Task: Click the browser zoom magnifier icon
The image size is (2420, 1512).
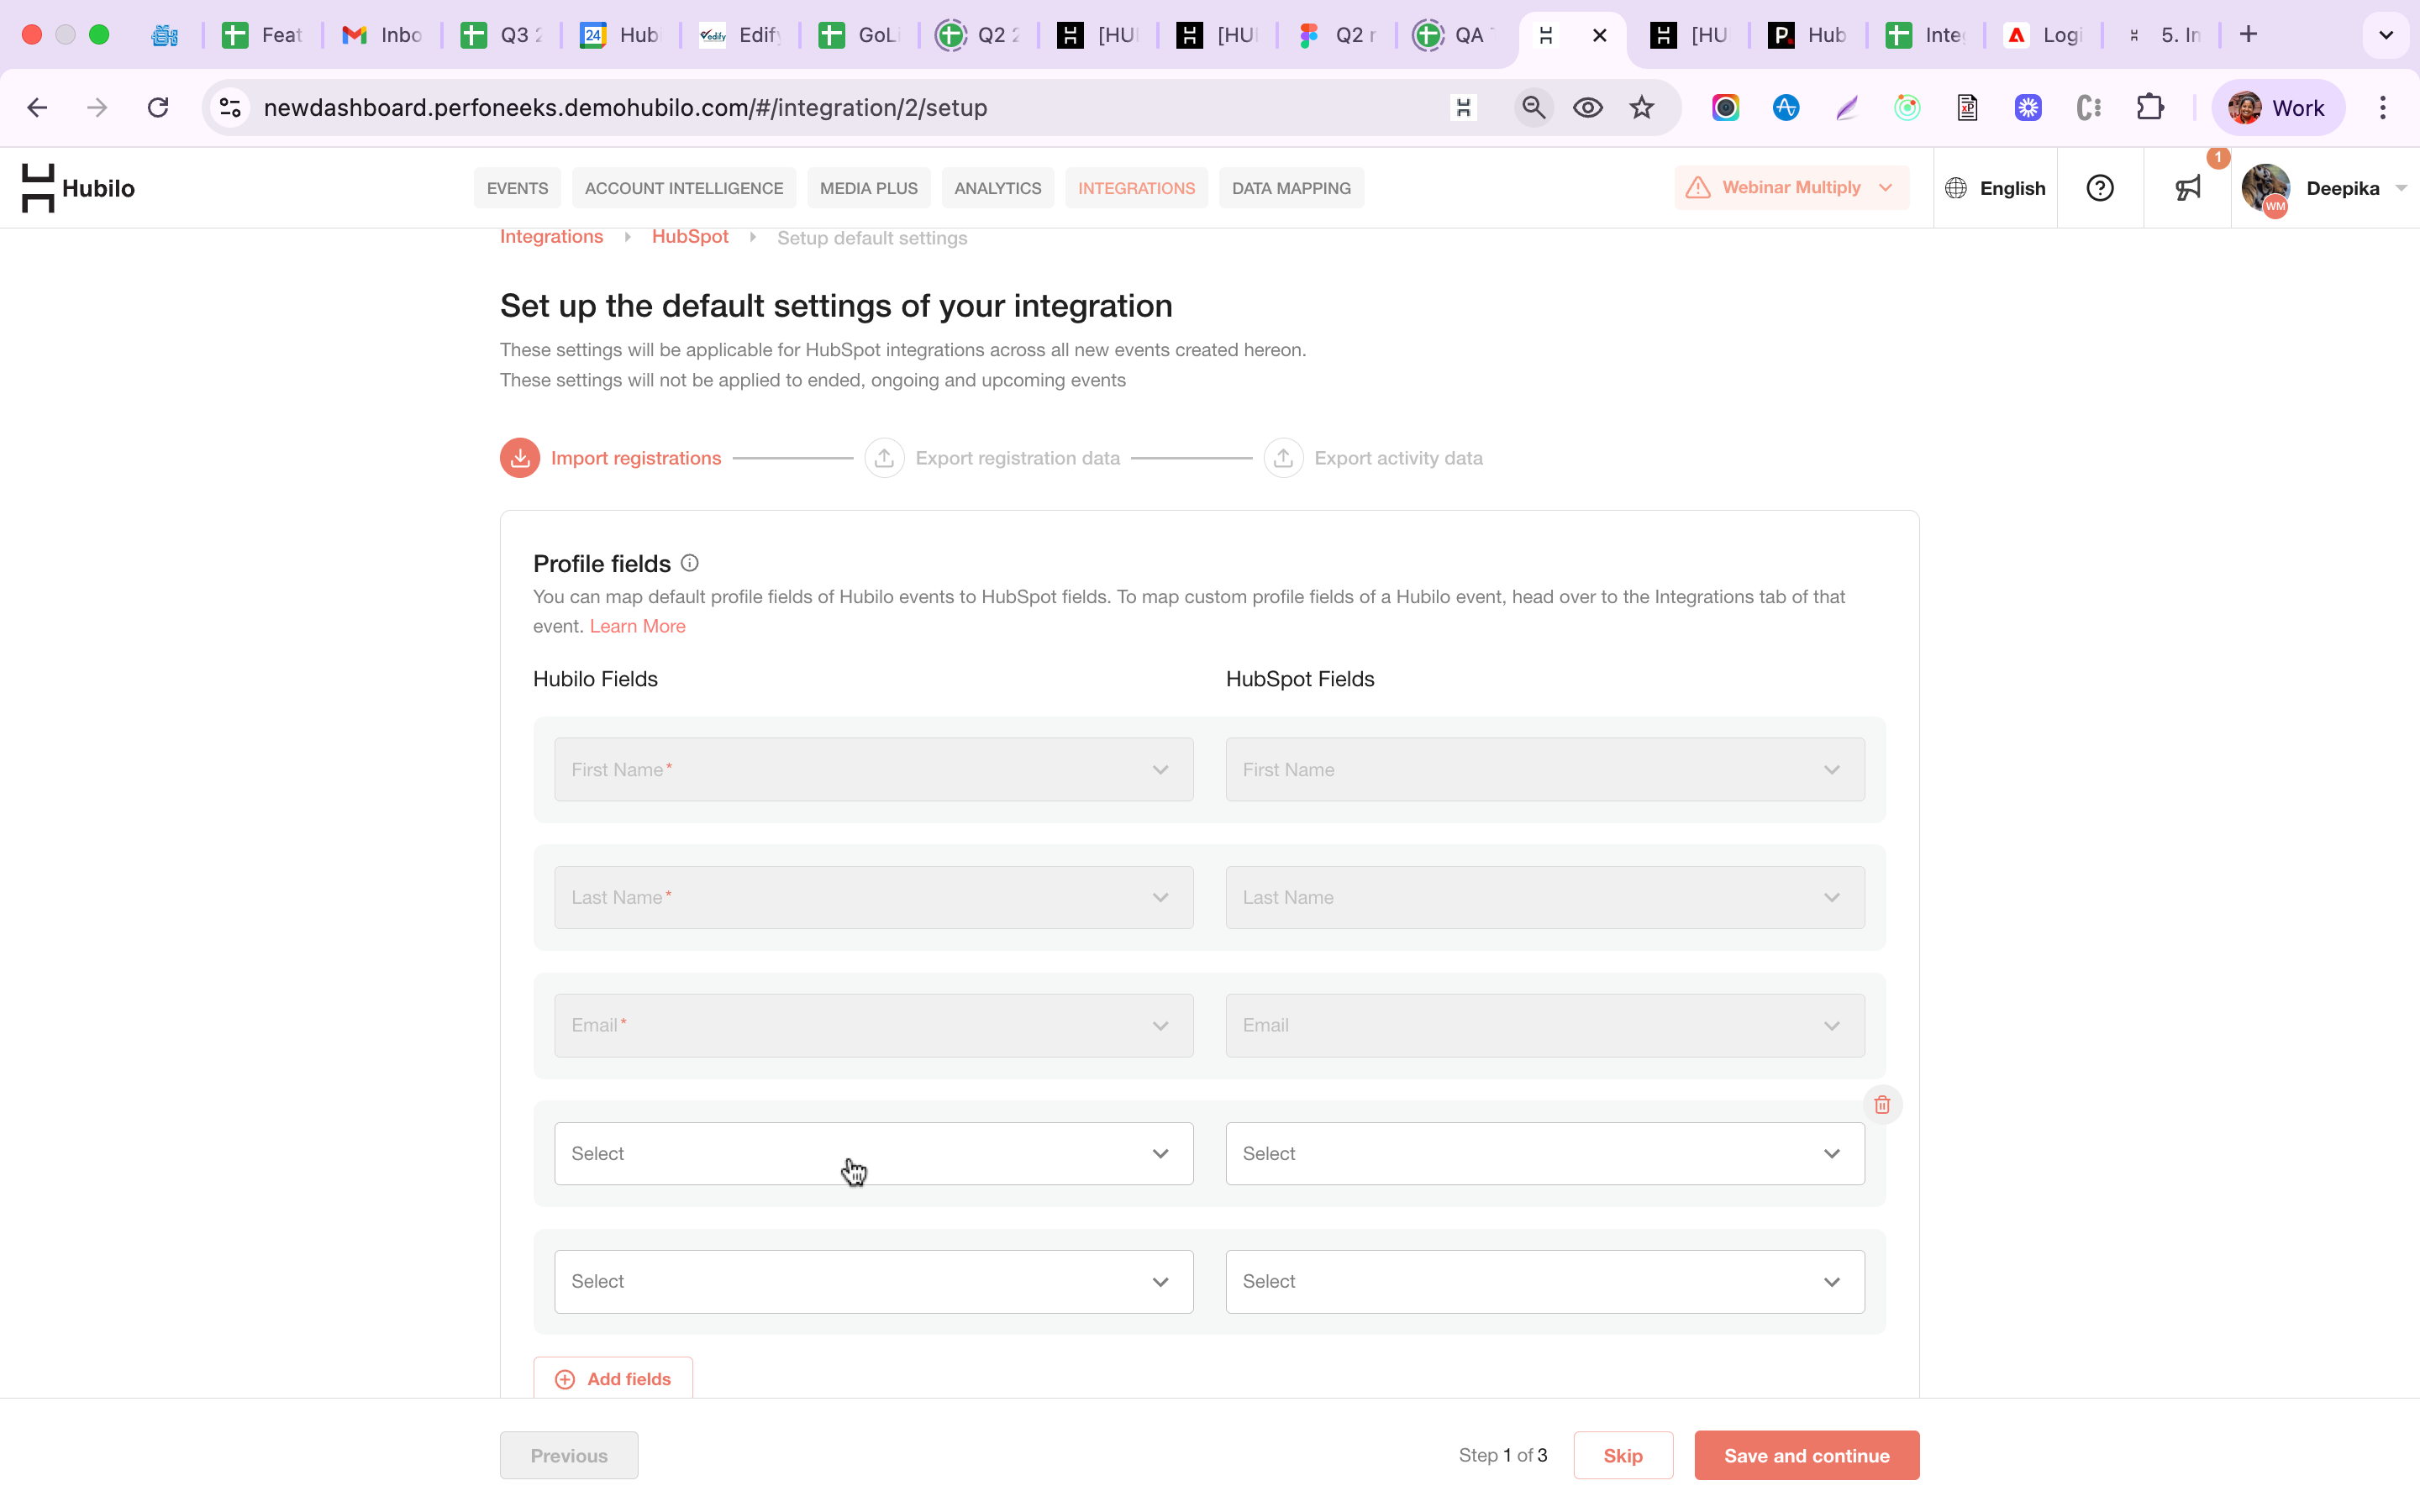Action: 1533,108
